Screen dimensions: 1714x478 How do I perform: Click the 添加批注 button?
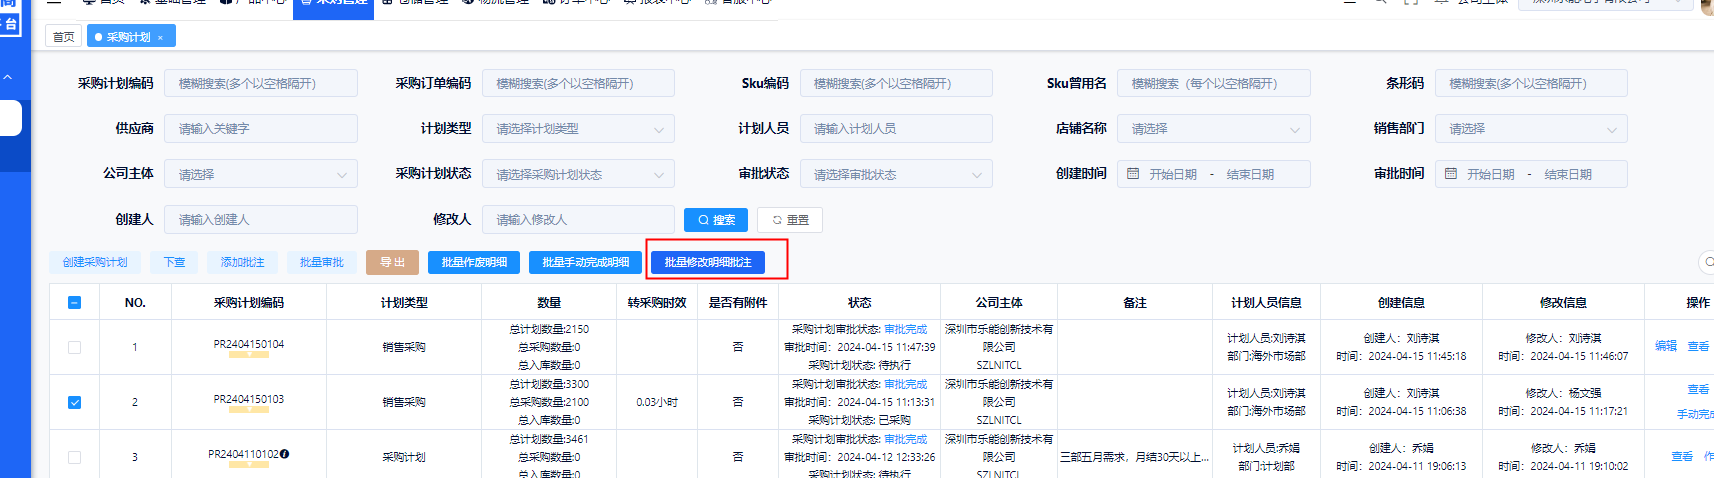coord(242,262)
